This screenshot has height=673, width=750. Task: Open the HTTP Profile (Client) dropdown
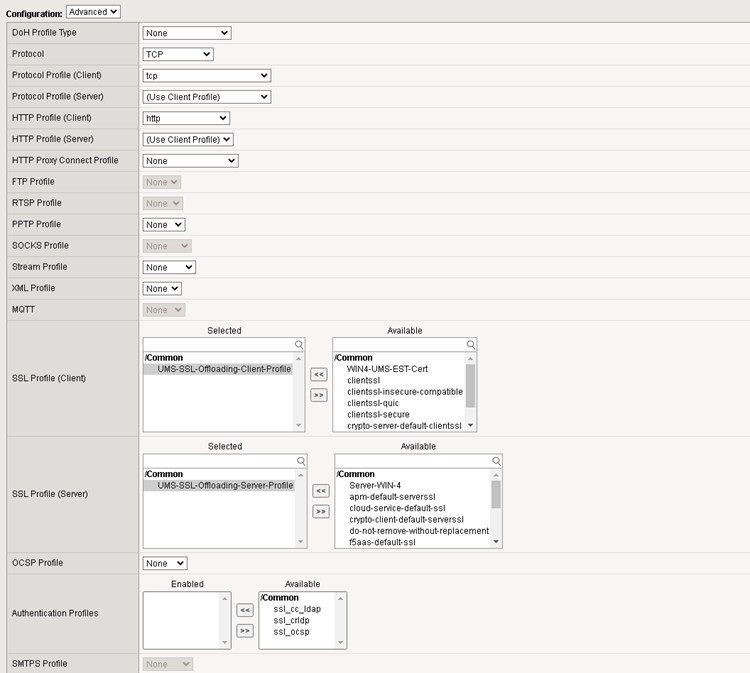click(186, 118)
